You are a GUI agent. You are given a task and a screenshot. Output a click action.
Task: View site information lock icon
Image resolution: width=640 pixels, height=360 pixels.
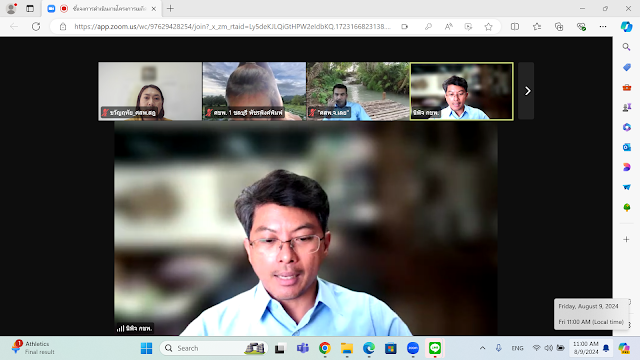click(63, 27)
